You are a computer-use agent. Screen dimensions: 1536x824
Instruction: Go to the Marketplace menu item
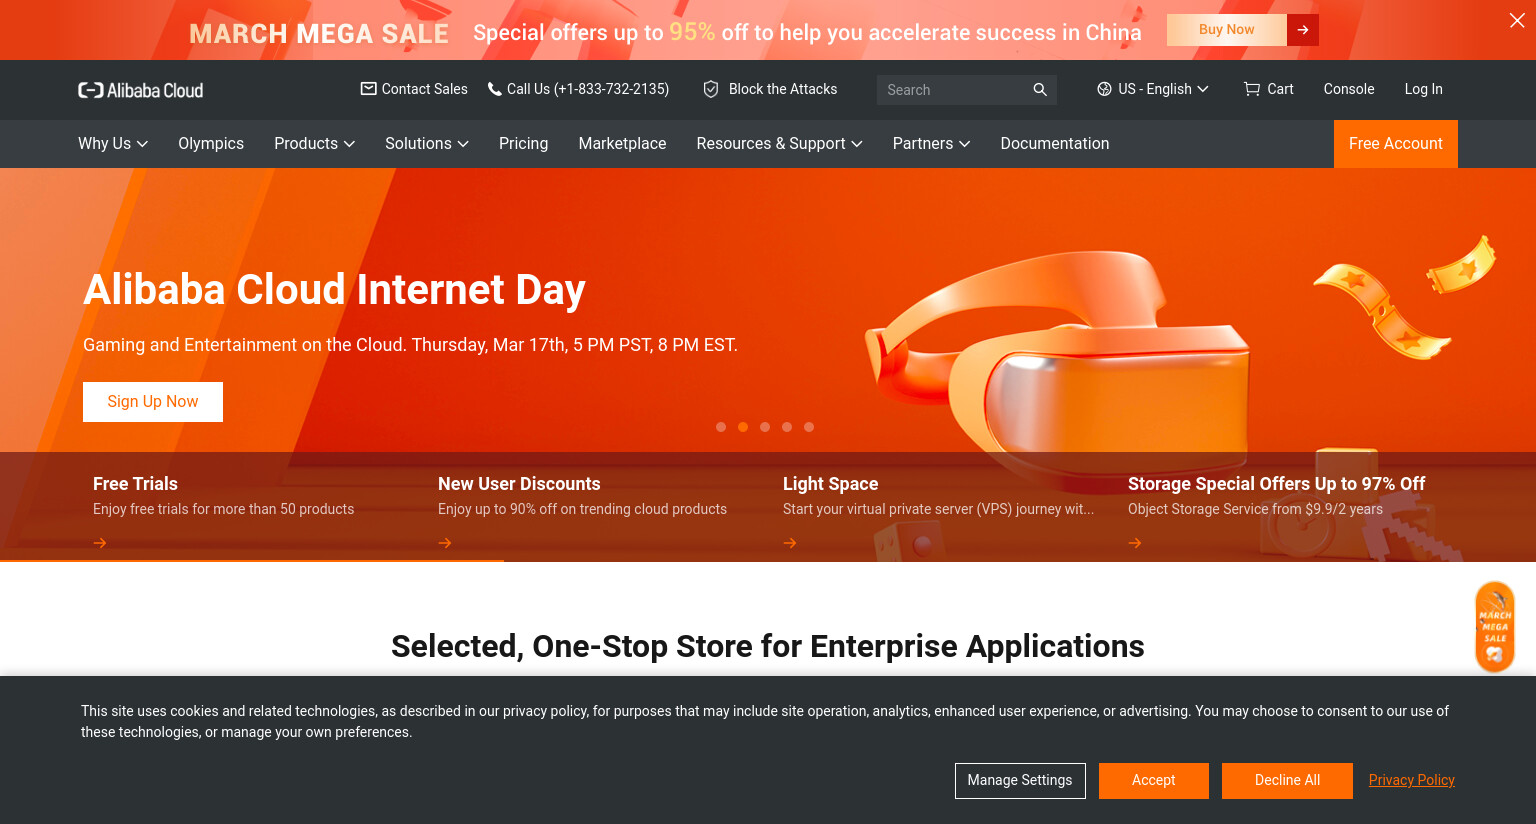(622, 144)
